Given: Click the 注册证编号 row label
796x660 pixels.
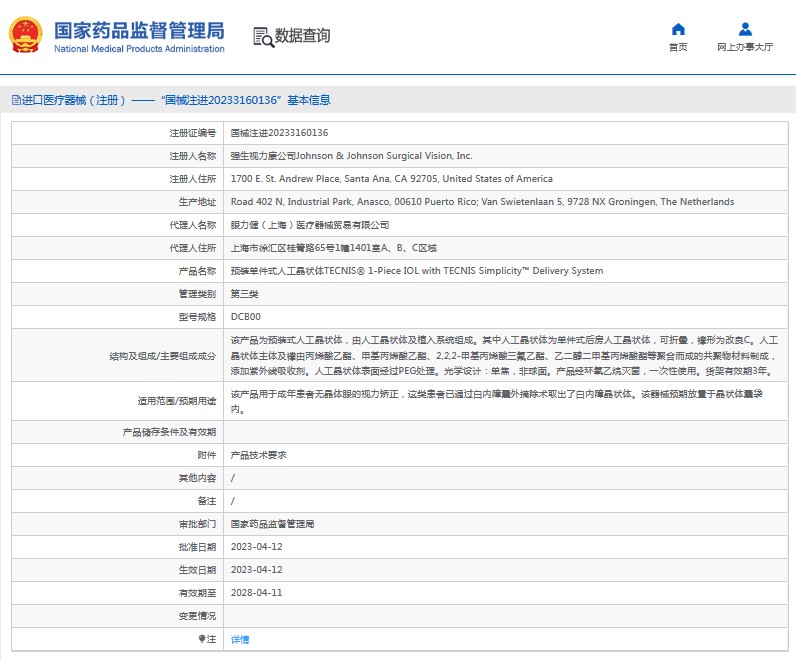Looking at the screenshot, I should click(192, 133).
